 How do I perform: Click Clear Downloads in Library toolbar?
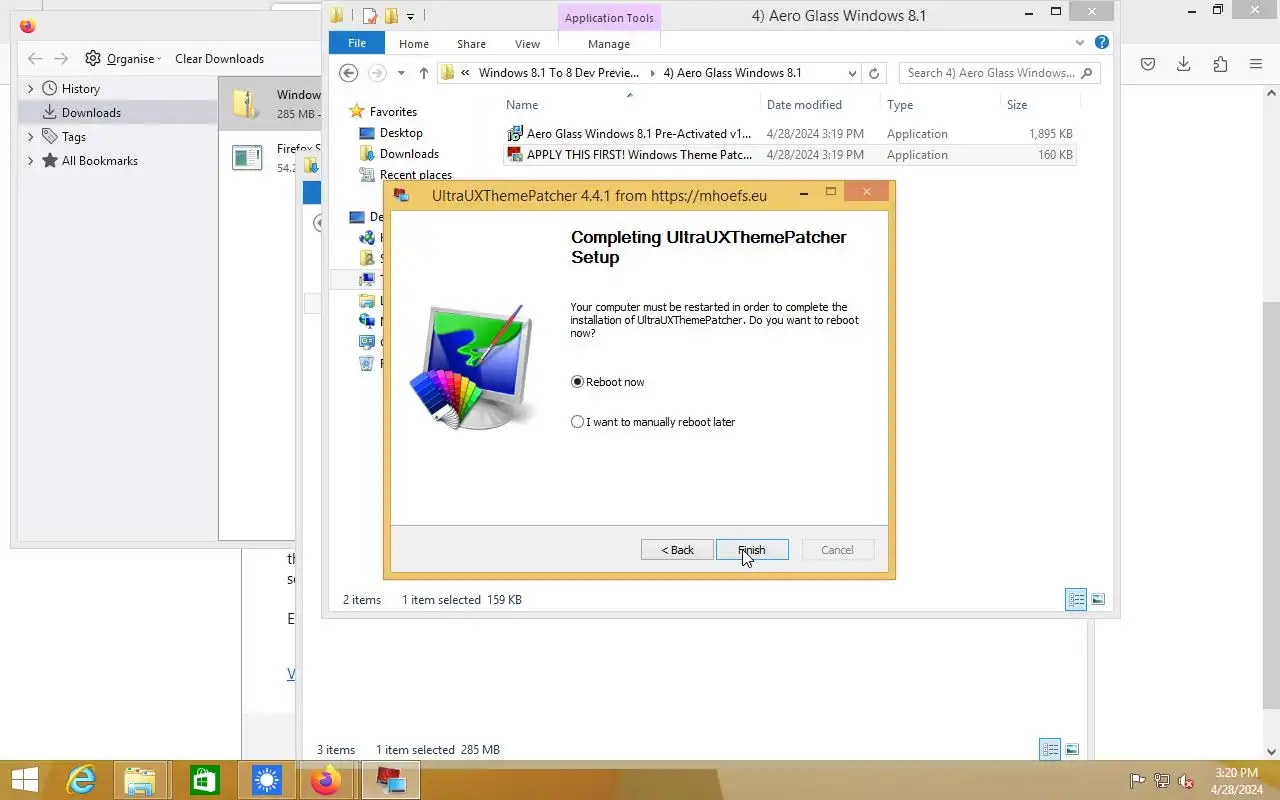(x=219, y=59)
